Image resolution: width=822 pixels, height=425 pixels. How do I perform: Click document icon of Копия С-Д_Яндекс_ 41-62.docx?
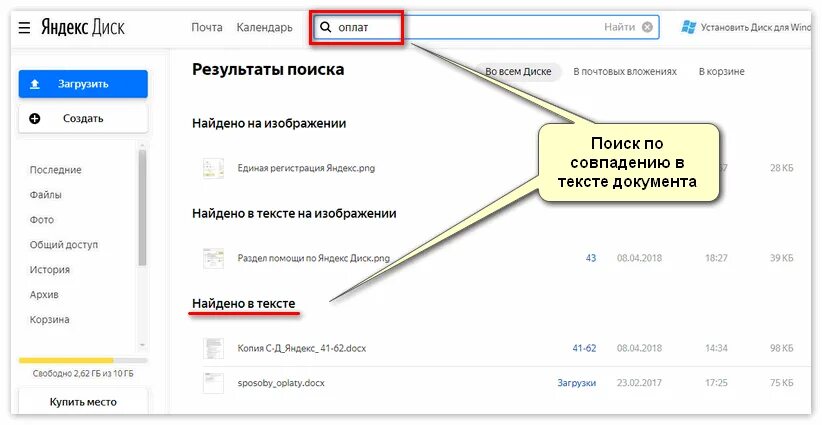pyautogui.click(x=213, y=348)
